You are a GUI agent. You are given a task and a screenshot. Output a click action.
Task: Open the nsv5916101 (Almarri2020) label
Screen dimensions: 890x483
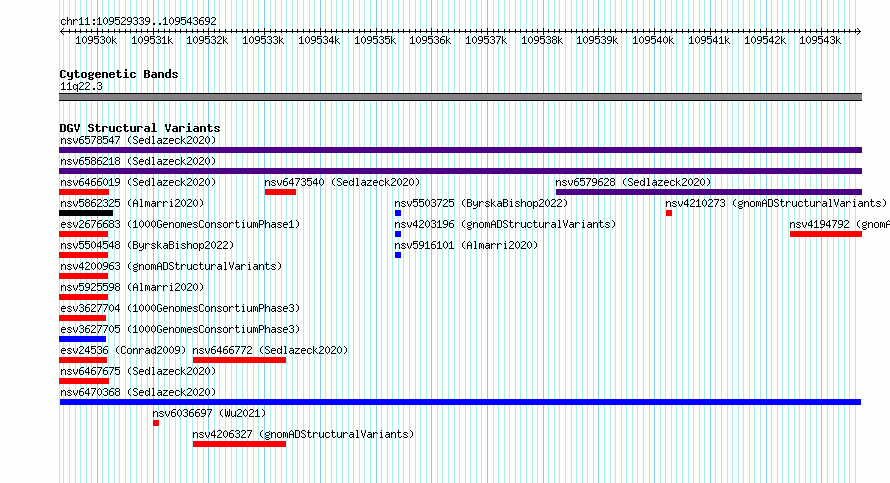pyautogui.click(x=466, y=245)
